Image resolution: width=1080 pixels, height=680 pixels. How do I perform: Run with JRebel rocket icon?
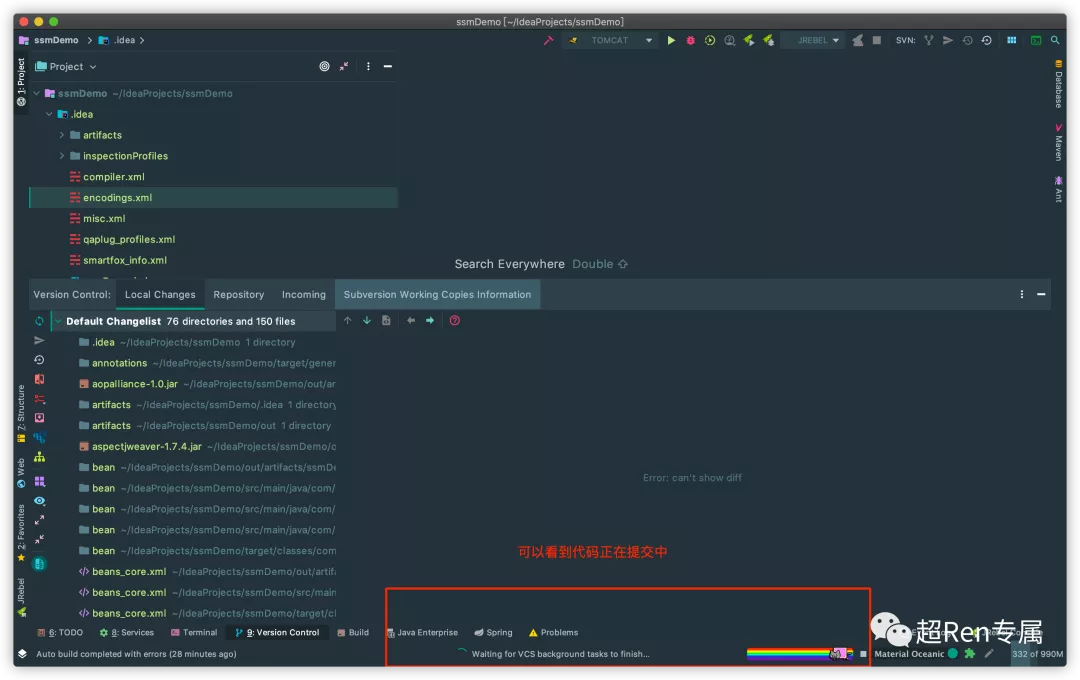(749, 40)
